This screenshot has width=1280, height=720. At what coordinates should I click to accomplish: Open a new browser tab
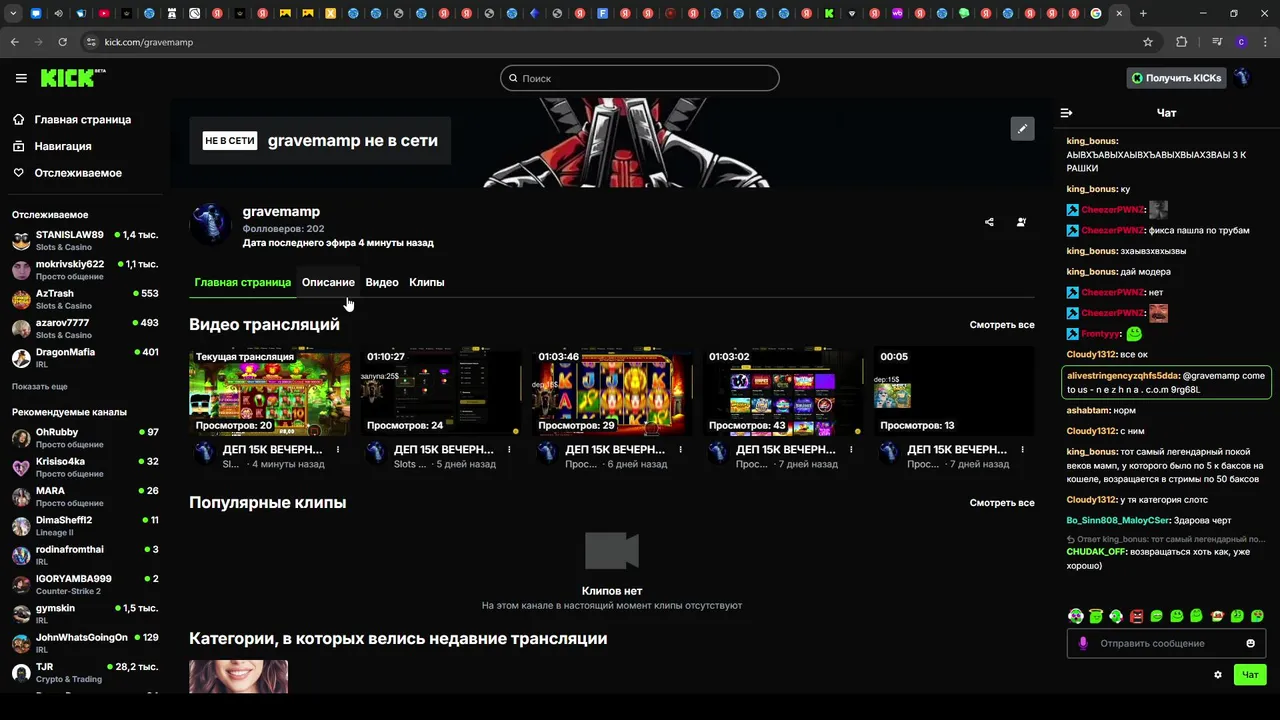(1143, 14)
